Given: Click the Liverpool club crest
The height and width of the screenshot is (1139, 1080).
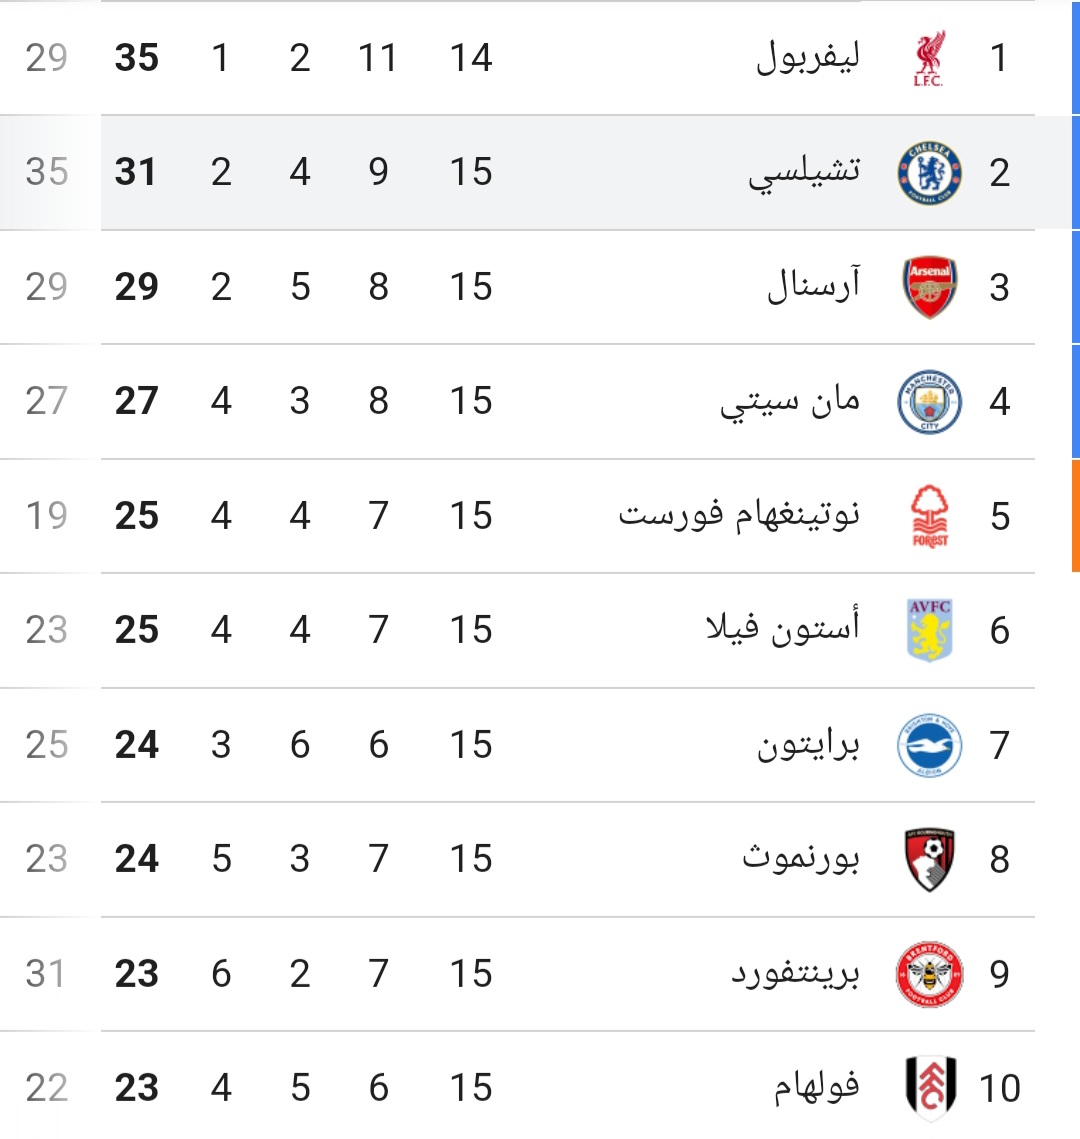Looking at the screenshot, I should point(929,58).
